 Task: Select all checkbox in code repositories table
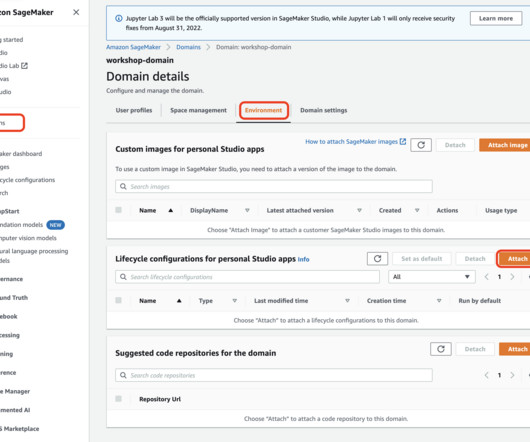click(118, 399)
